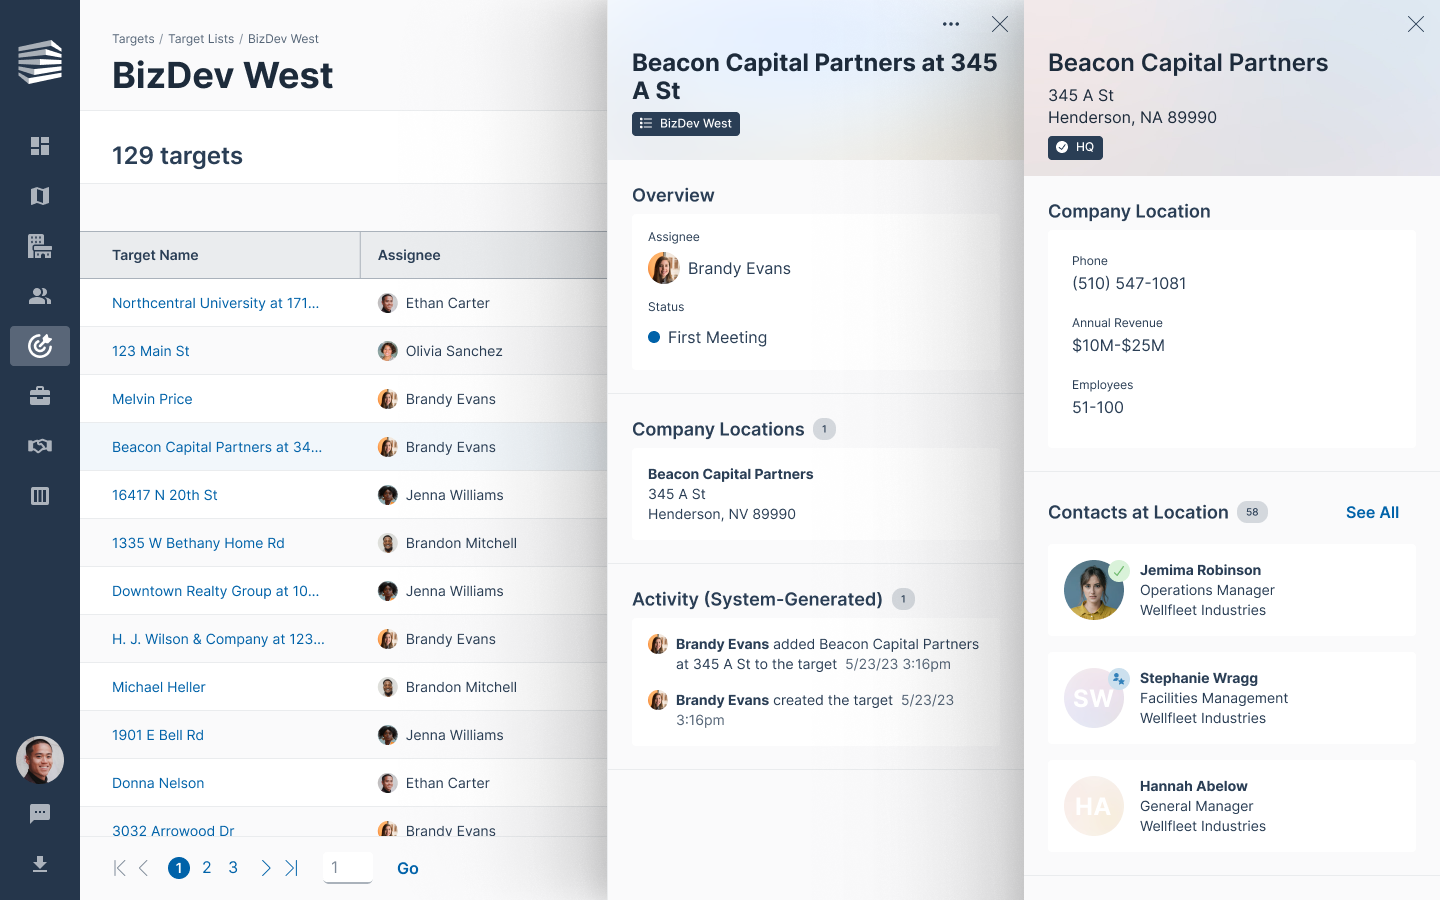Screen dimensions: 1440x900
Task: Click the download icon in sidebar
Action: 40,864
